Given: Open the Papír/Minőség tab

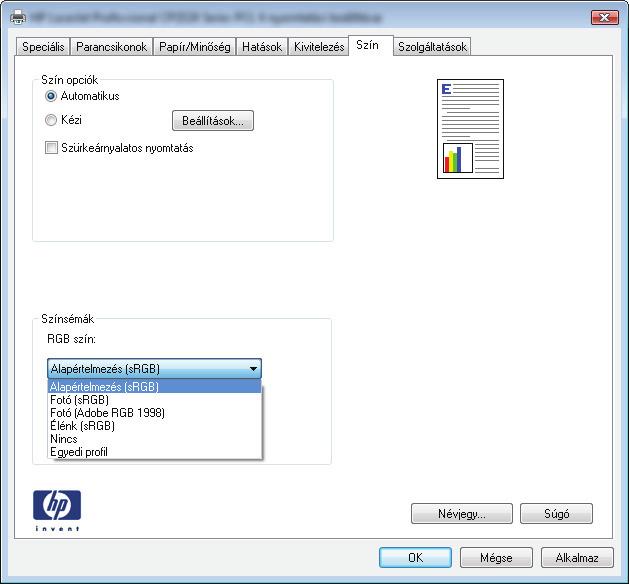Looking at the screenshot, I should (x=195, y=47).
